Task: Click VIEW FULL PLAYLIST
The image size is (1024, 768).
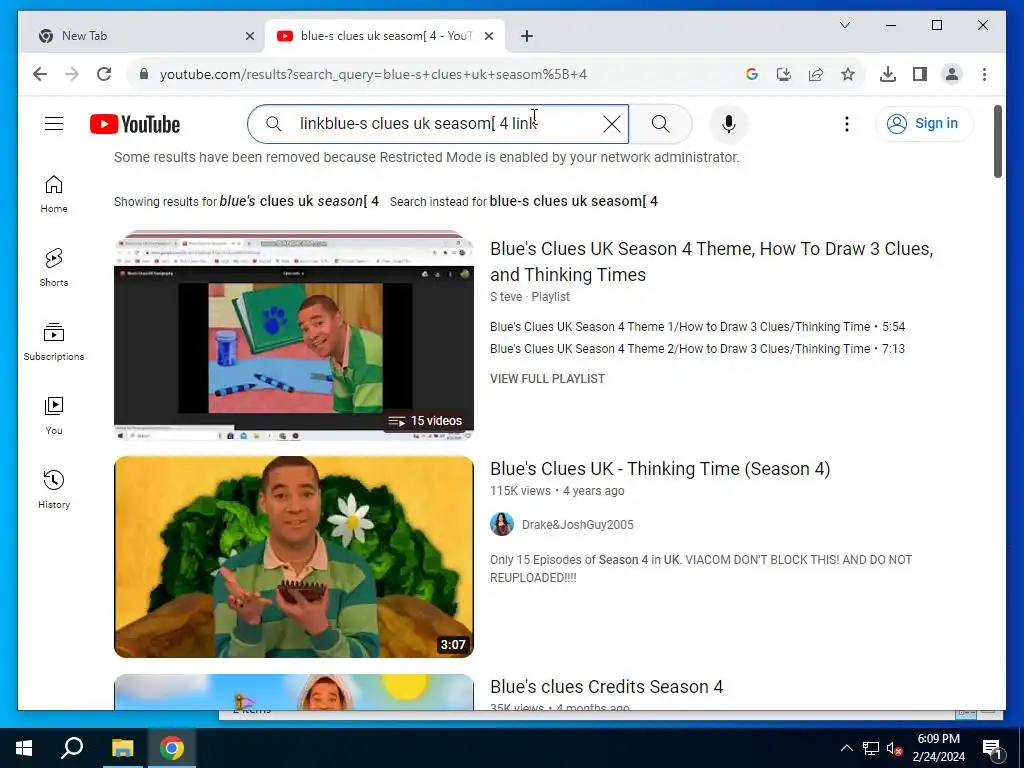Action: tap(547, 379)
